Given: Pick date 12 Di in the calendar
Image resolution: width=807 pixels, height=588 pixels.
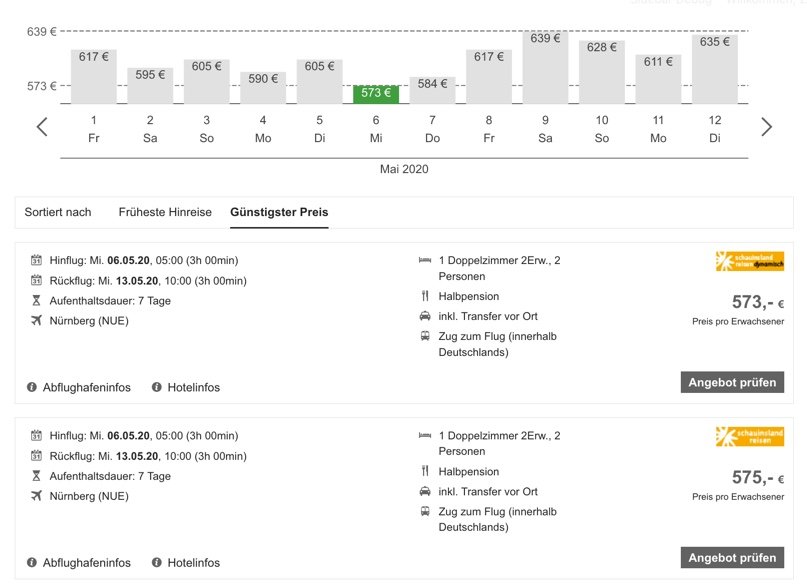Looking at the screenshot, I should pos(715,128).
